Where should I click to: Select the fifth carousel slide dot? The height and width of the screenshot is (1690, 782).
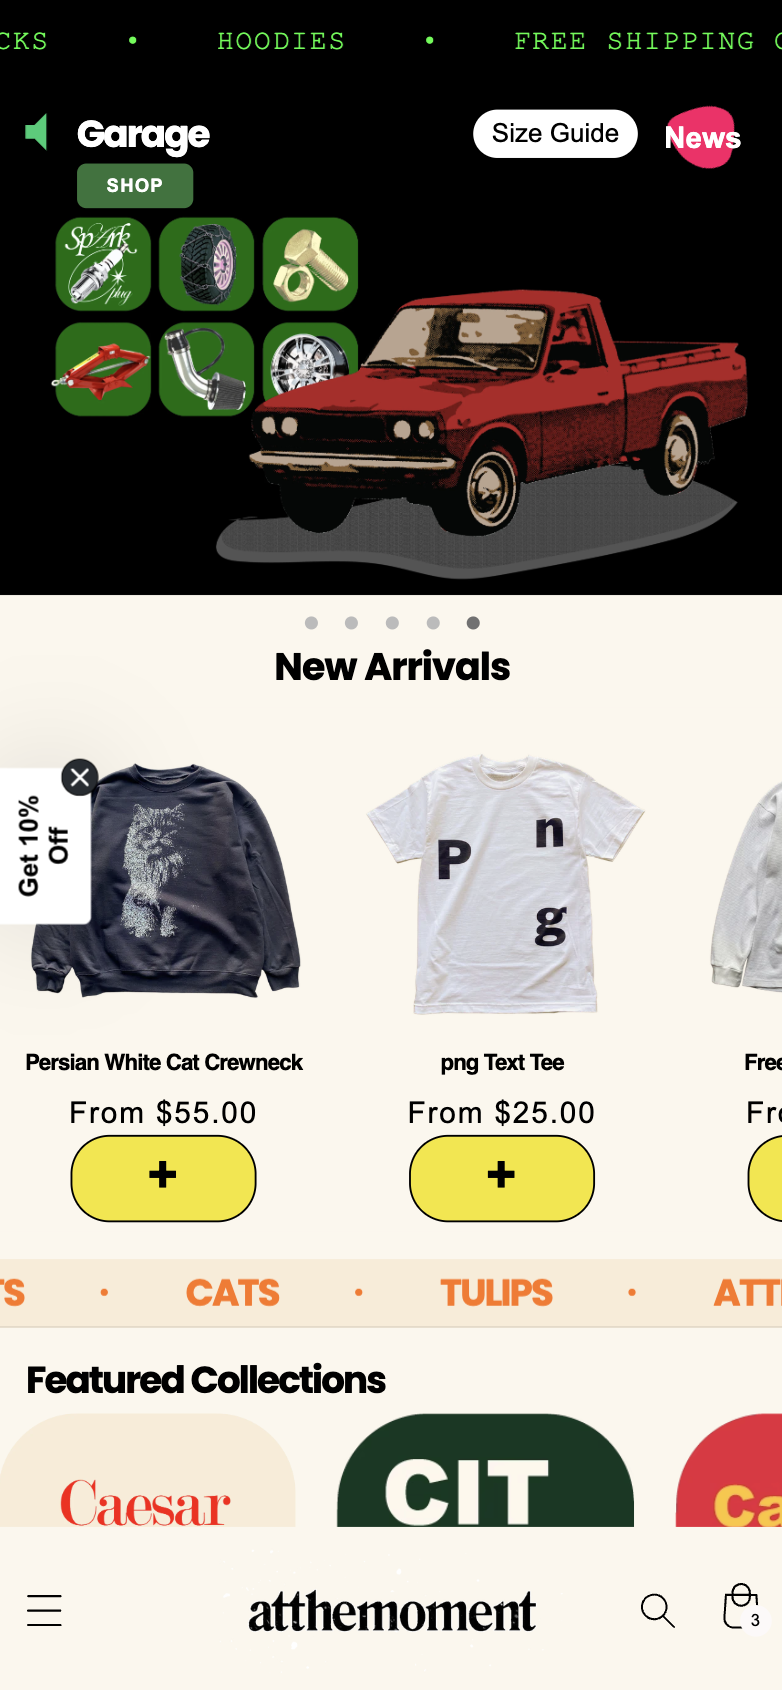[473, 623]
